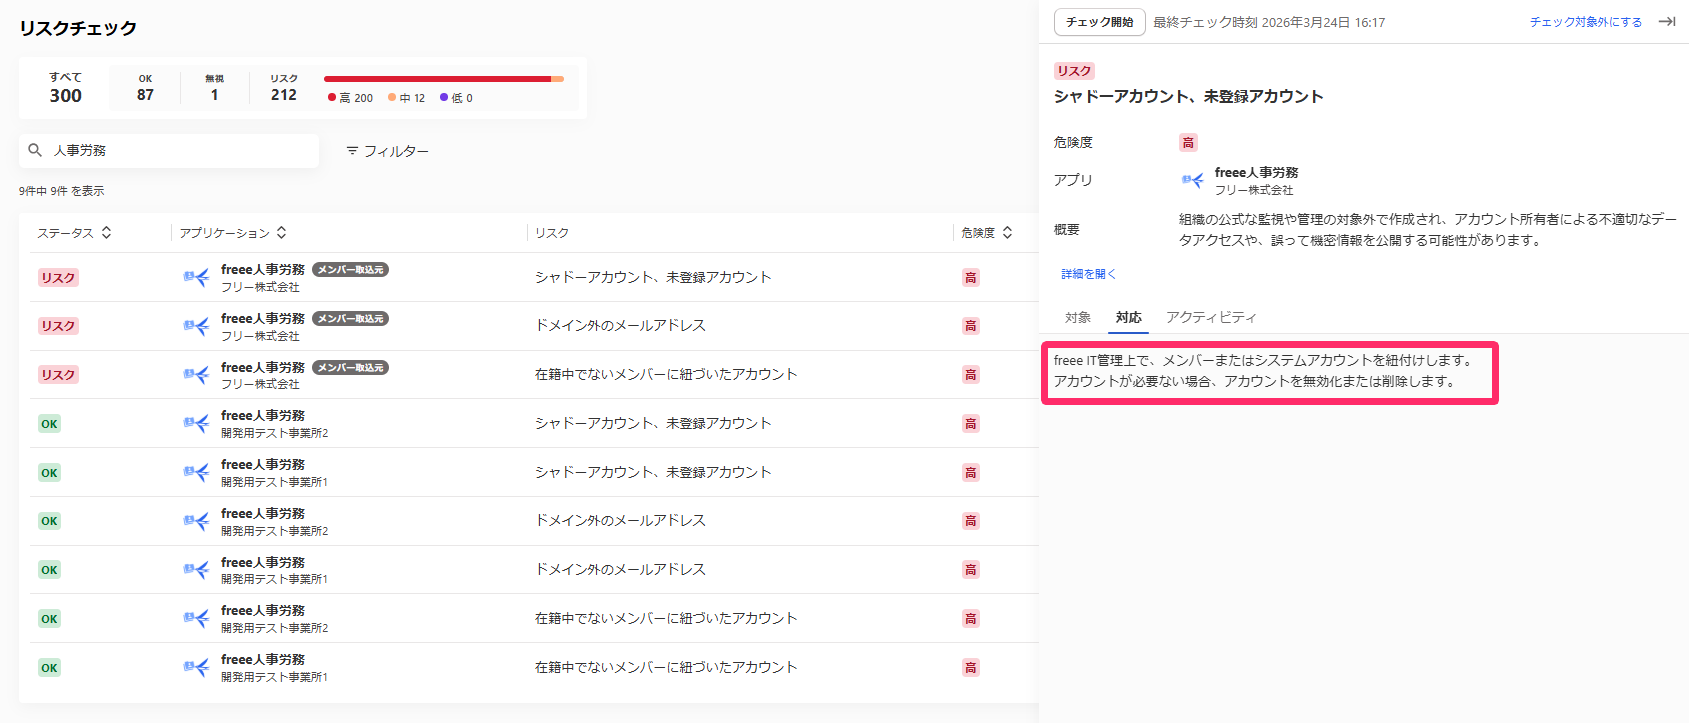Select the リスク 212 summary filter
1689x723 pixels.
click(x=284, y=88)
